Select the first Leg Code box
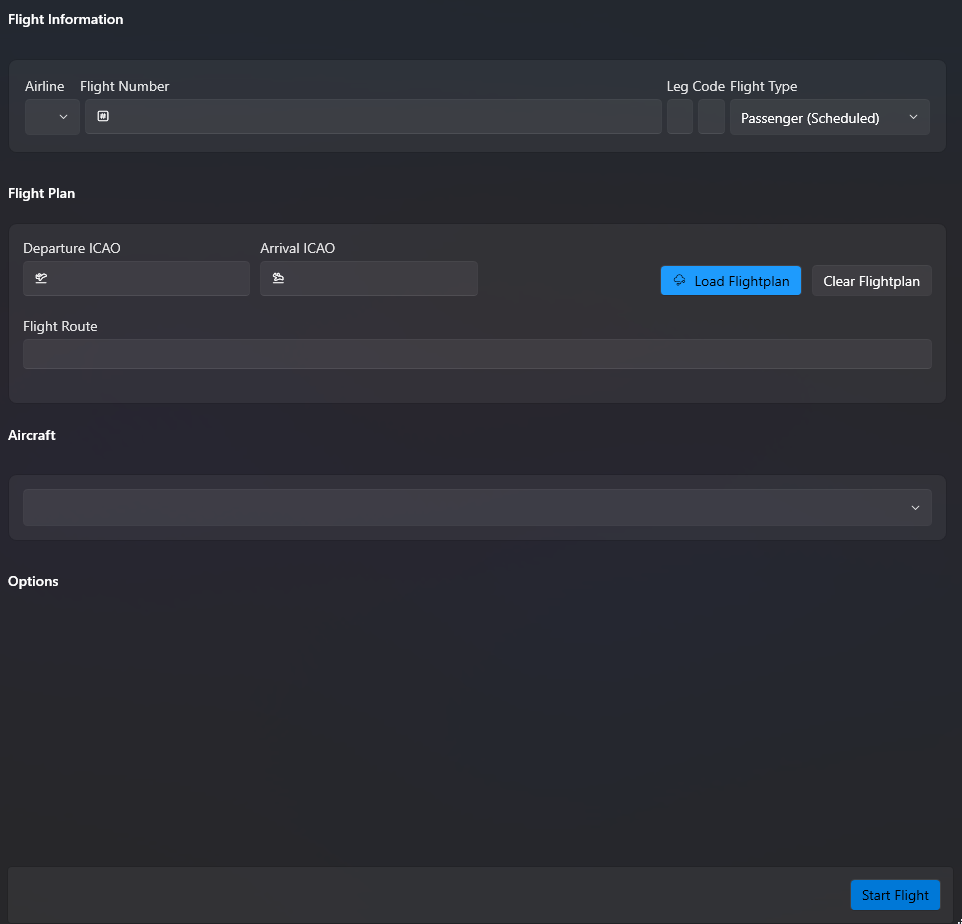Viewport: 962px width, 924px height. tap(680, 117)
